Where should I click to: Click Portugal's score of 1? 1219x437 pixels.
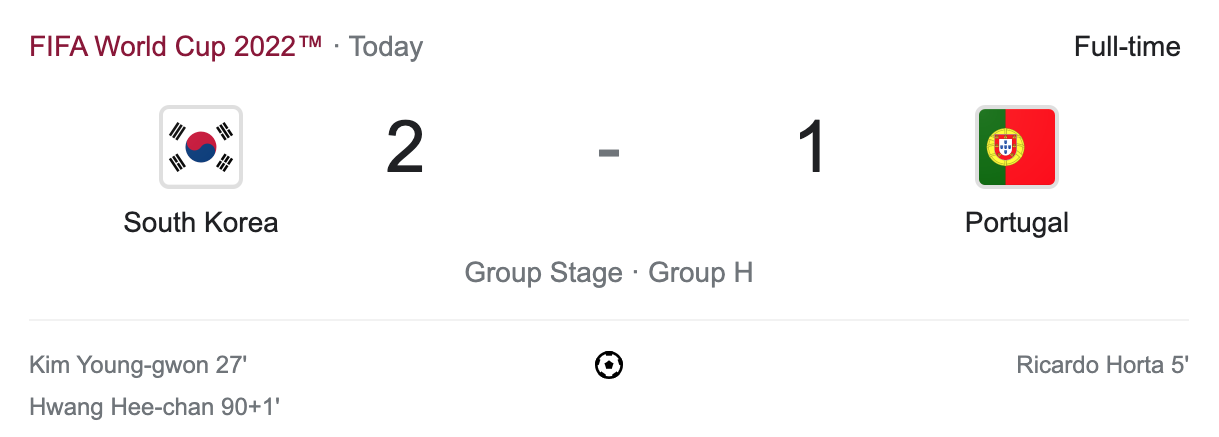(x=811, y=148)
